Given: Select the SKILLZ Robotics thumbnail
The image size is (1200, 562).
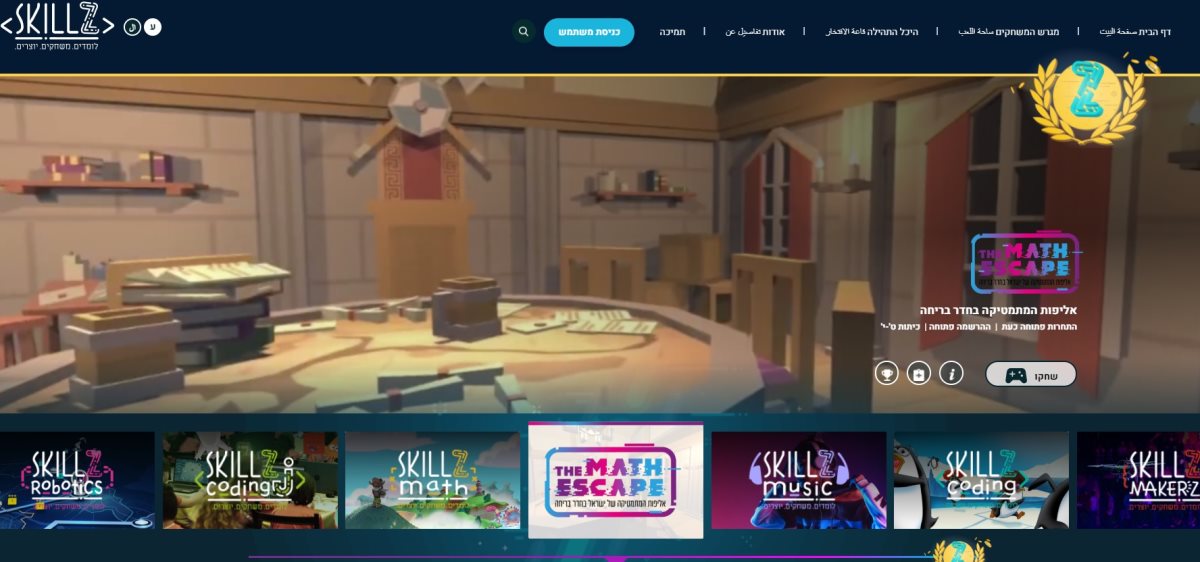Looking at the screenshot, I should 77,480.
